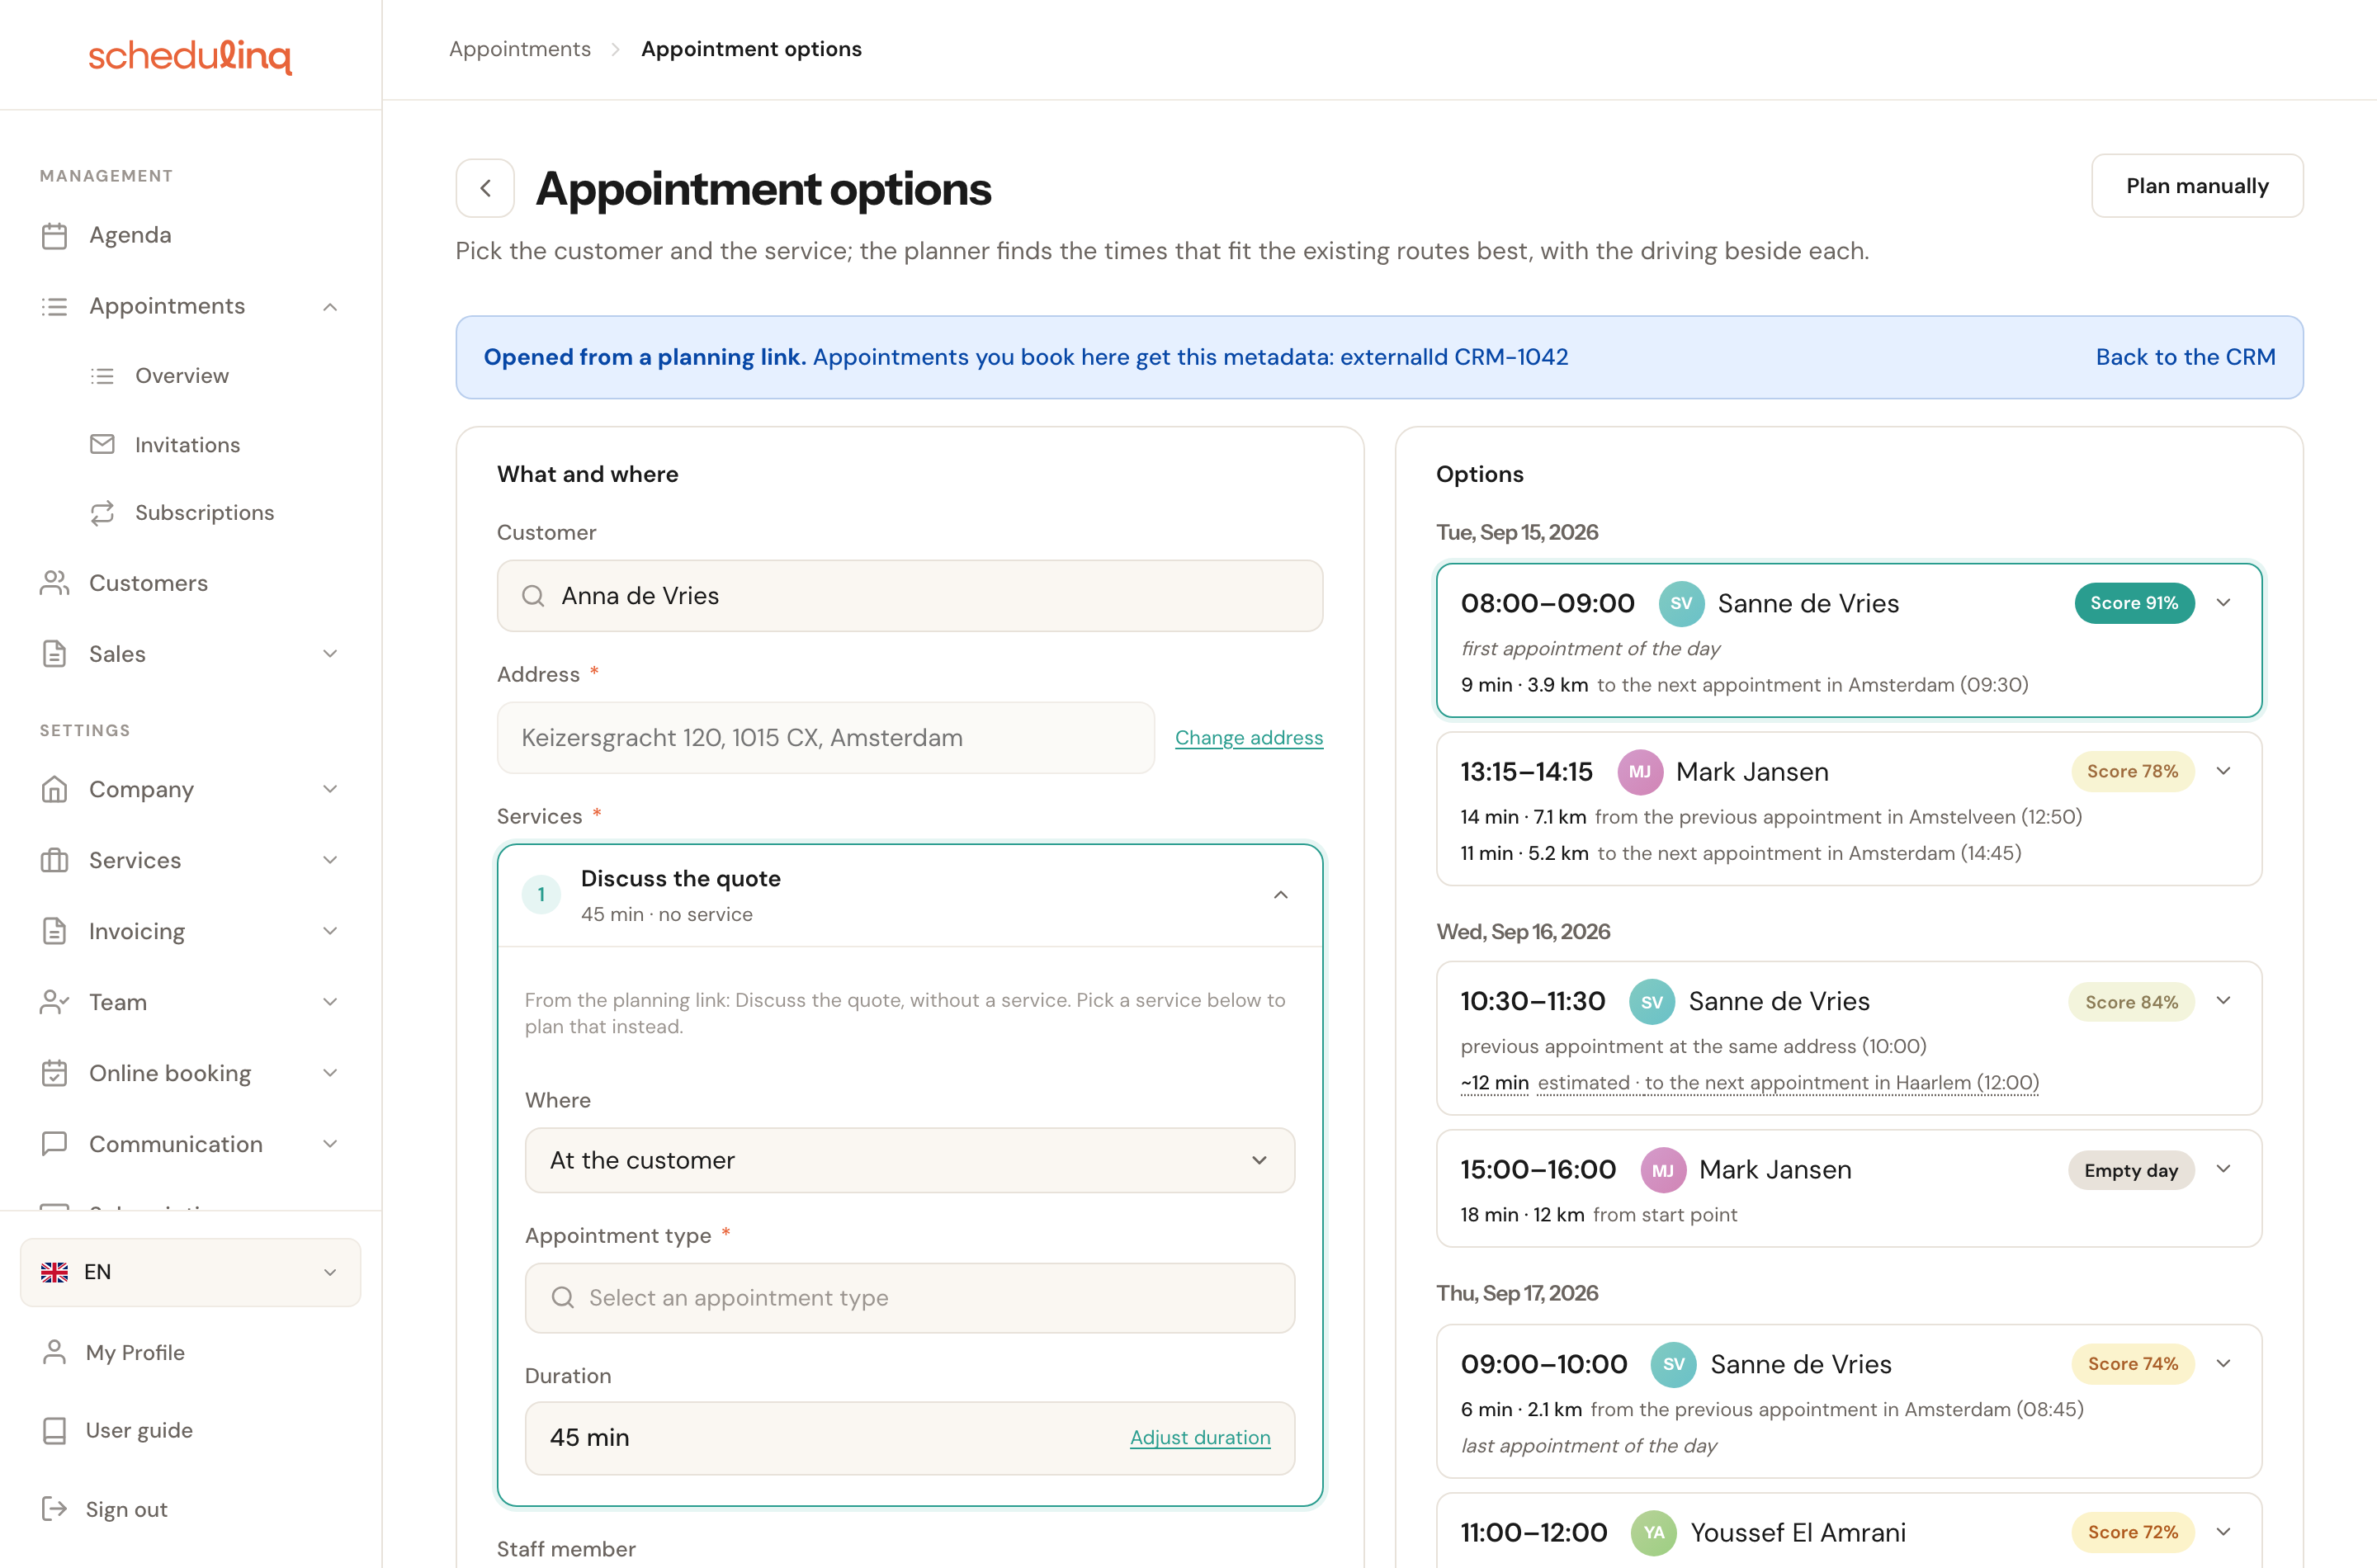Click the Services briefcase icon
The width and height of the screenshot is (2377, 1568).
(x=54, y=860)
